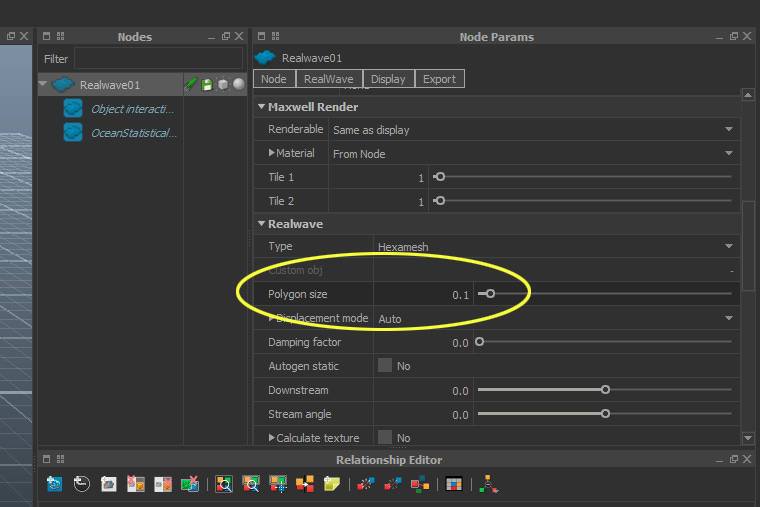Click the colored grid matrix view icon
Screen dimensions: 760x507
pyautogui.click(x=454, y=484)
